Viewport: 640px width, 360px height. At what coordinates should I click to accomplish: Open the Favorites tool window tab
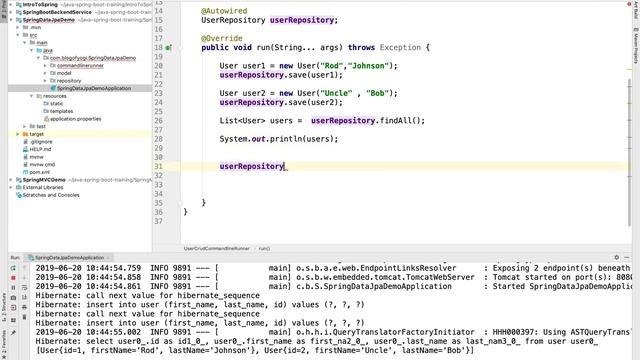pos(4,343)
